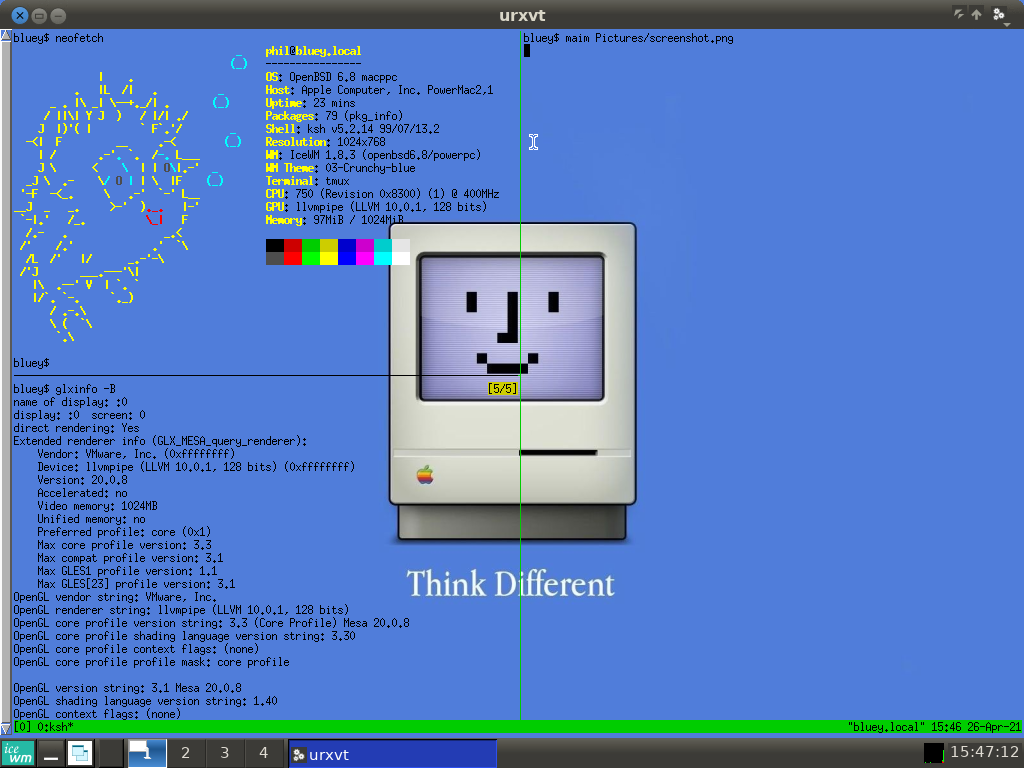Click the 'bluey$ glxinfo -B' command line
The width and height of the screenshot is (1024, 768).
click(65, 389)
